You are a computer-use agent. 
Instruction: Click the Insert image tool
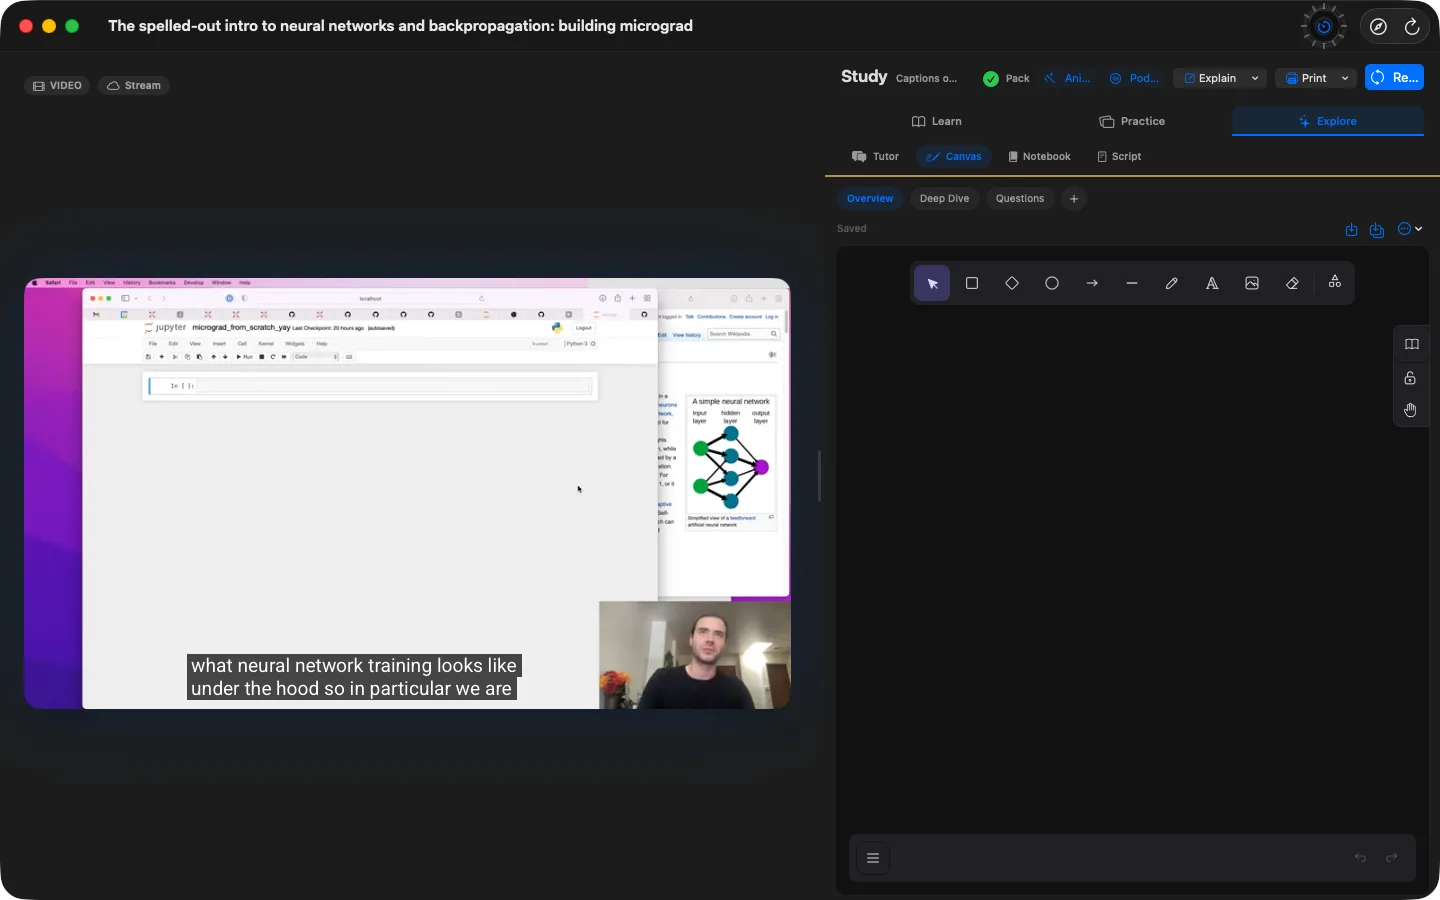pos(1252,284)
